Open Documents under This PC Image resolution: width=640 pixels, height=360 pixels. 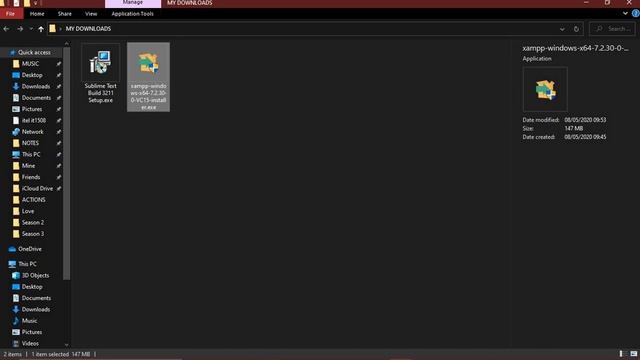[36, 298]
